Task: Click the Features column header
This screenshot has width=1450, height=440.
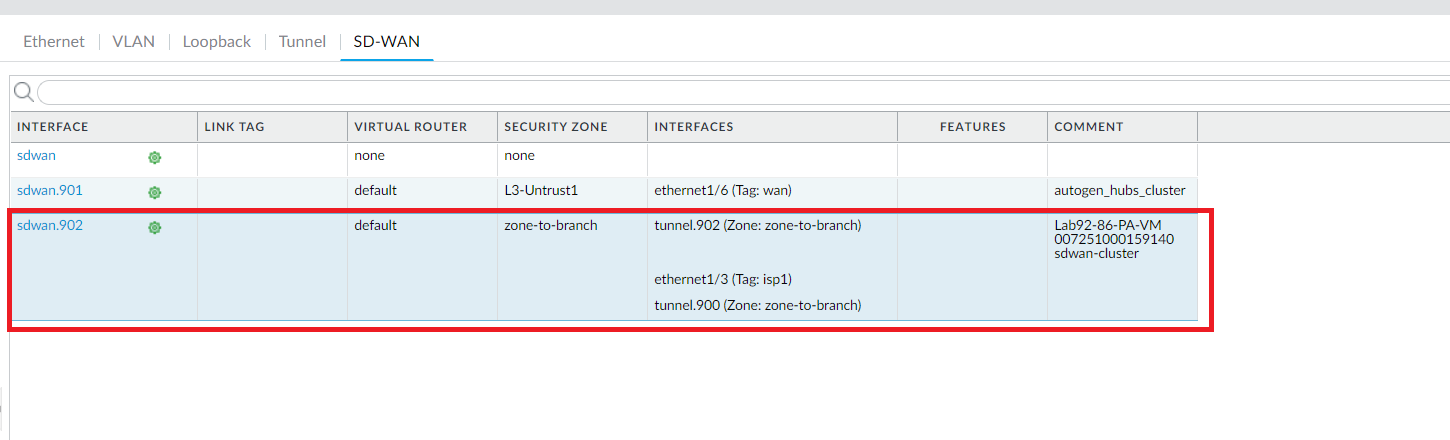Action: [972, 127]
